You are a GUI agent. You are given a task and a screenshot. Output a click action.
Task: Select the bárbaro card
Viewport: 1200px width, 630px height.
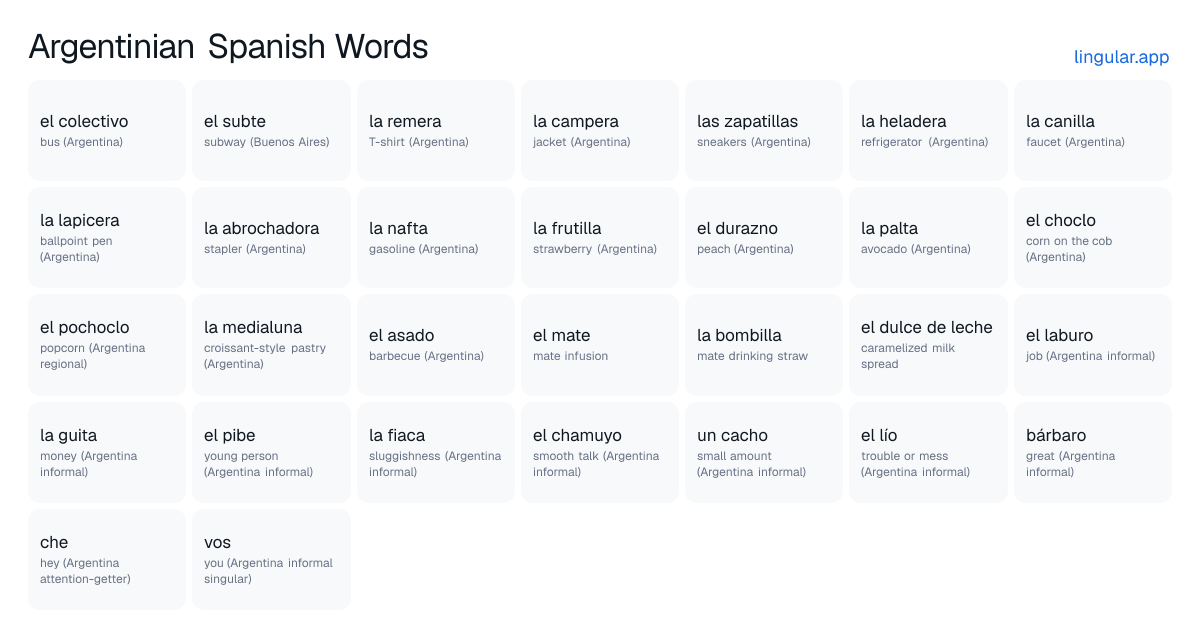1093,452
